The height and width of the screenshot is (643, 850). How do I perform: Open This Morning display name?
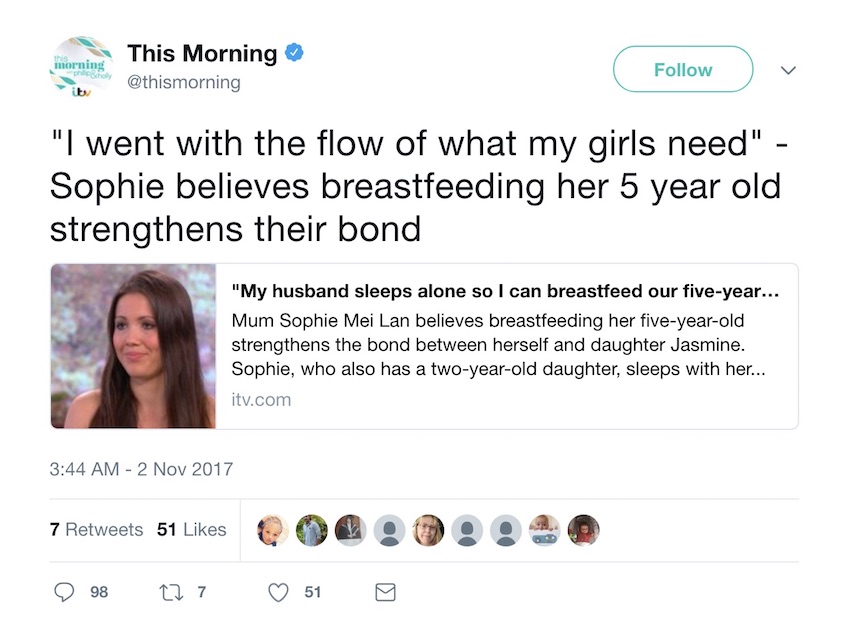click(x=202, y=53)
